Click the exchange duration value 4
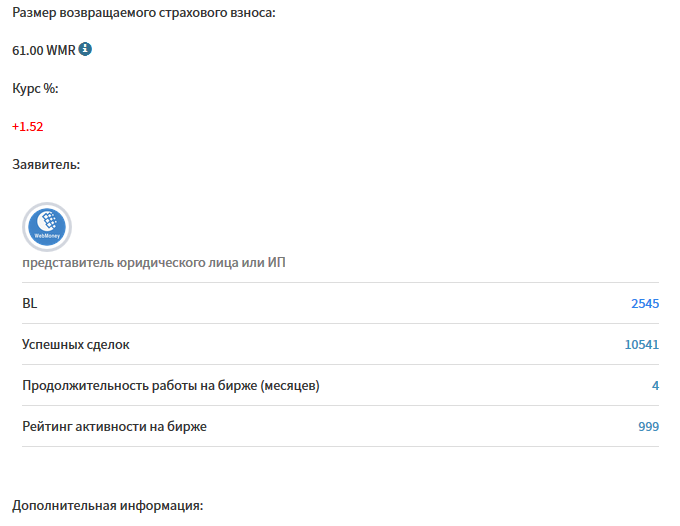 pos(655,386)
